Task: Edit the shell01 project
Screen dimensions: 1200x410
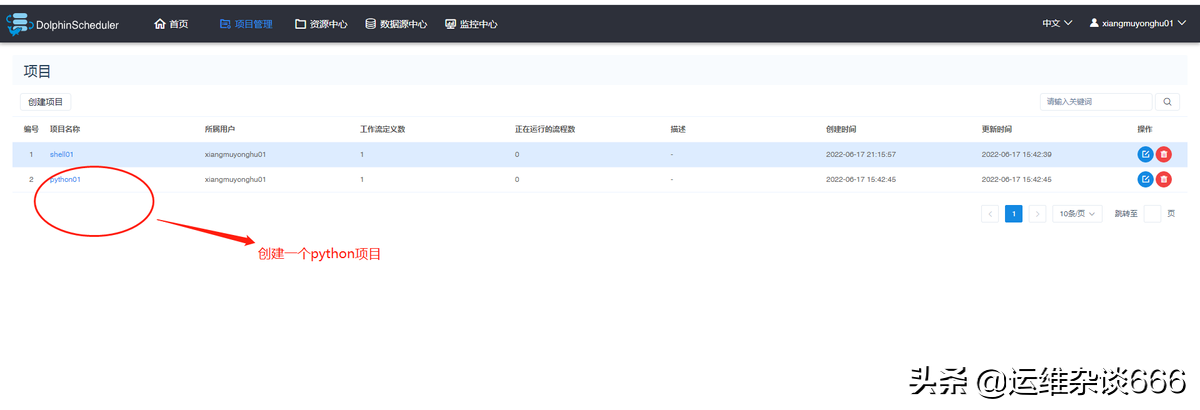Action: [x=1145, y=154]
